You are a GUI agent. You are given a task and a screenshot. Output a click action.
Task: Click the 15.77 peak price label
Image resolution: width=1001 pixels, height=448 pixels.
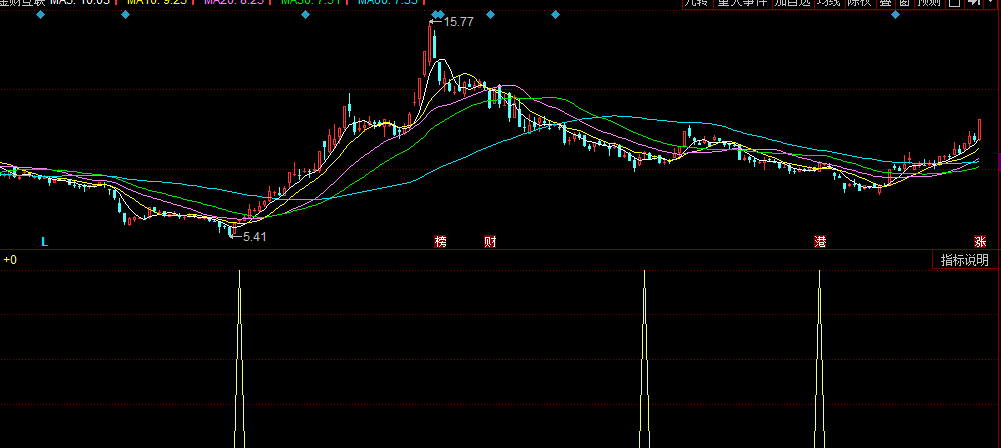coord(459,22)
